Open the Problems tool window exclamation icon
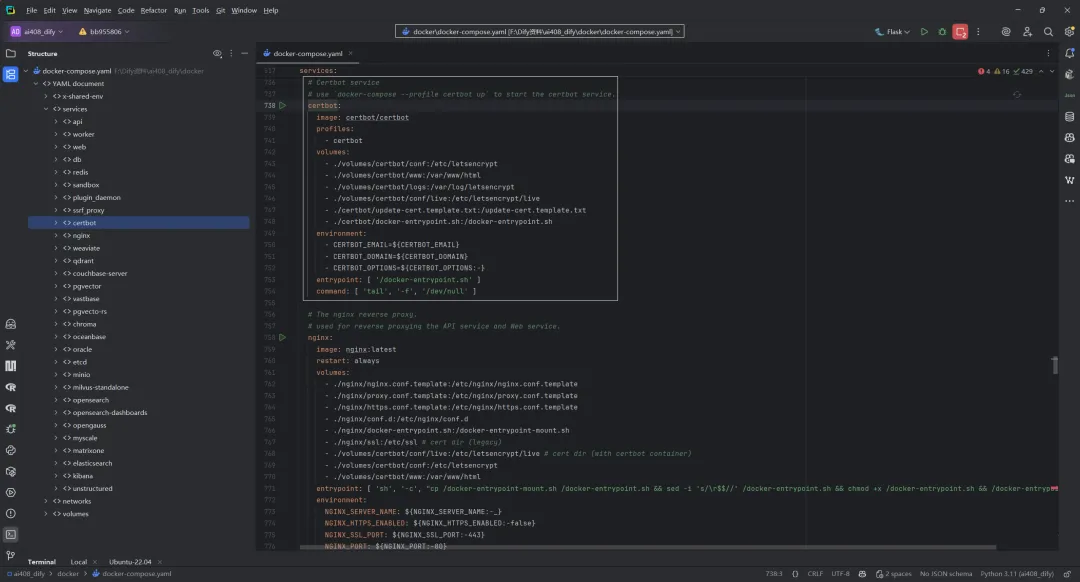The width and height of the screenshot is (1080, 582). point(10,513)
